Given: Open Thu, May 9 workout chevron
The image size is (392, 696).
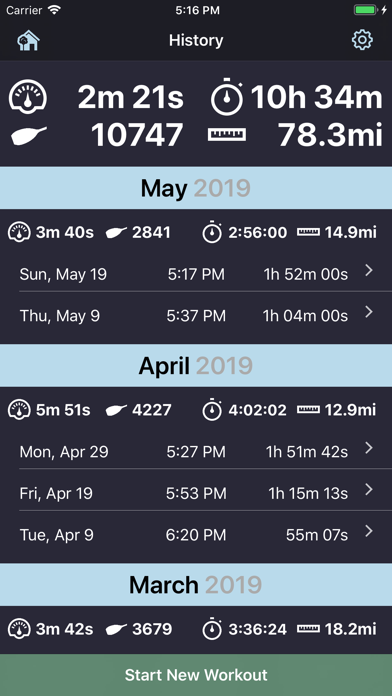Looking at the screenshot, I should [x=368, y=312].
